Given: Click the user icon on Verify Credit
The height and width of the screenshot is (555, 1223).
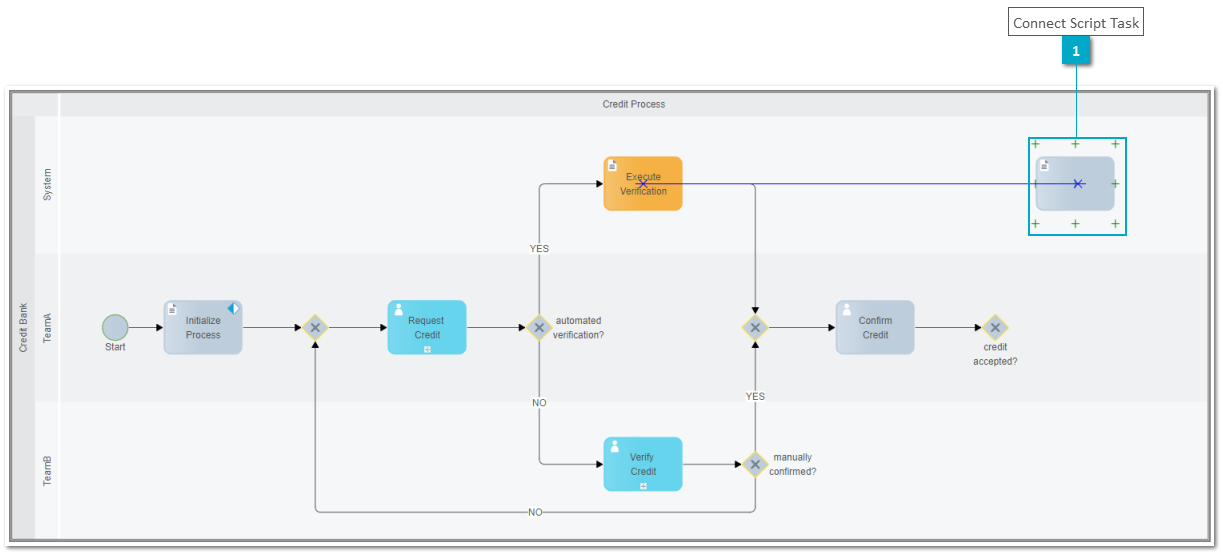Looking at the screenshot, I should (x=614, y=447).
